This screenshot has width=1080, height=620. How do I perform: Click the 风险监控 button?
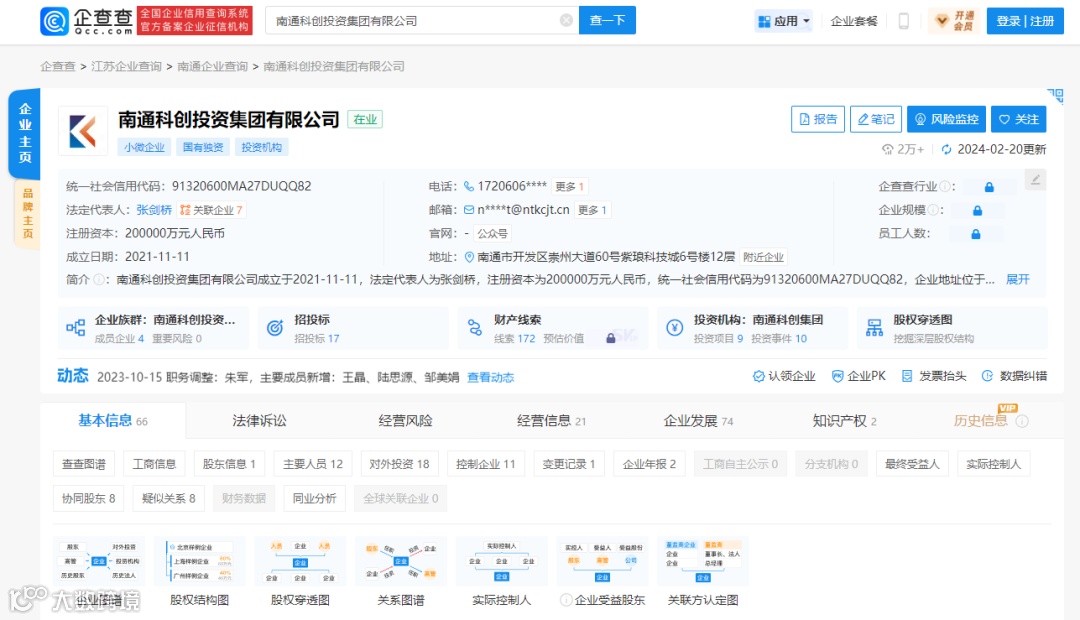[x=946, y=119]
